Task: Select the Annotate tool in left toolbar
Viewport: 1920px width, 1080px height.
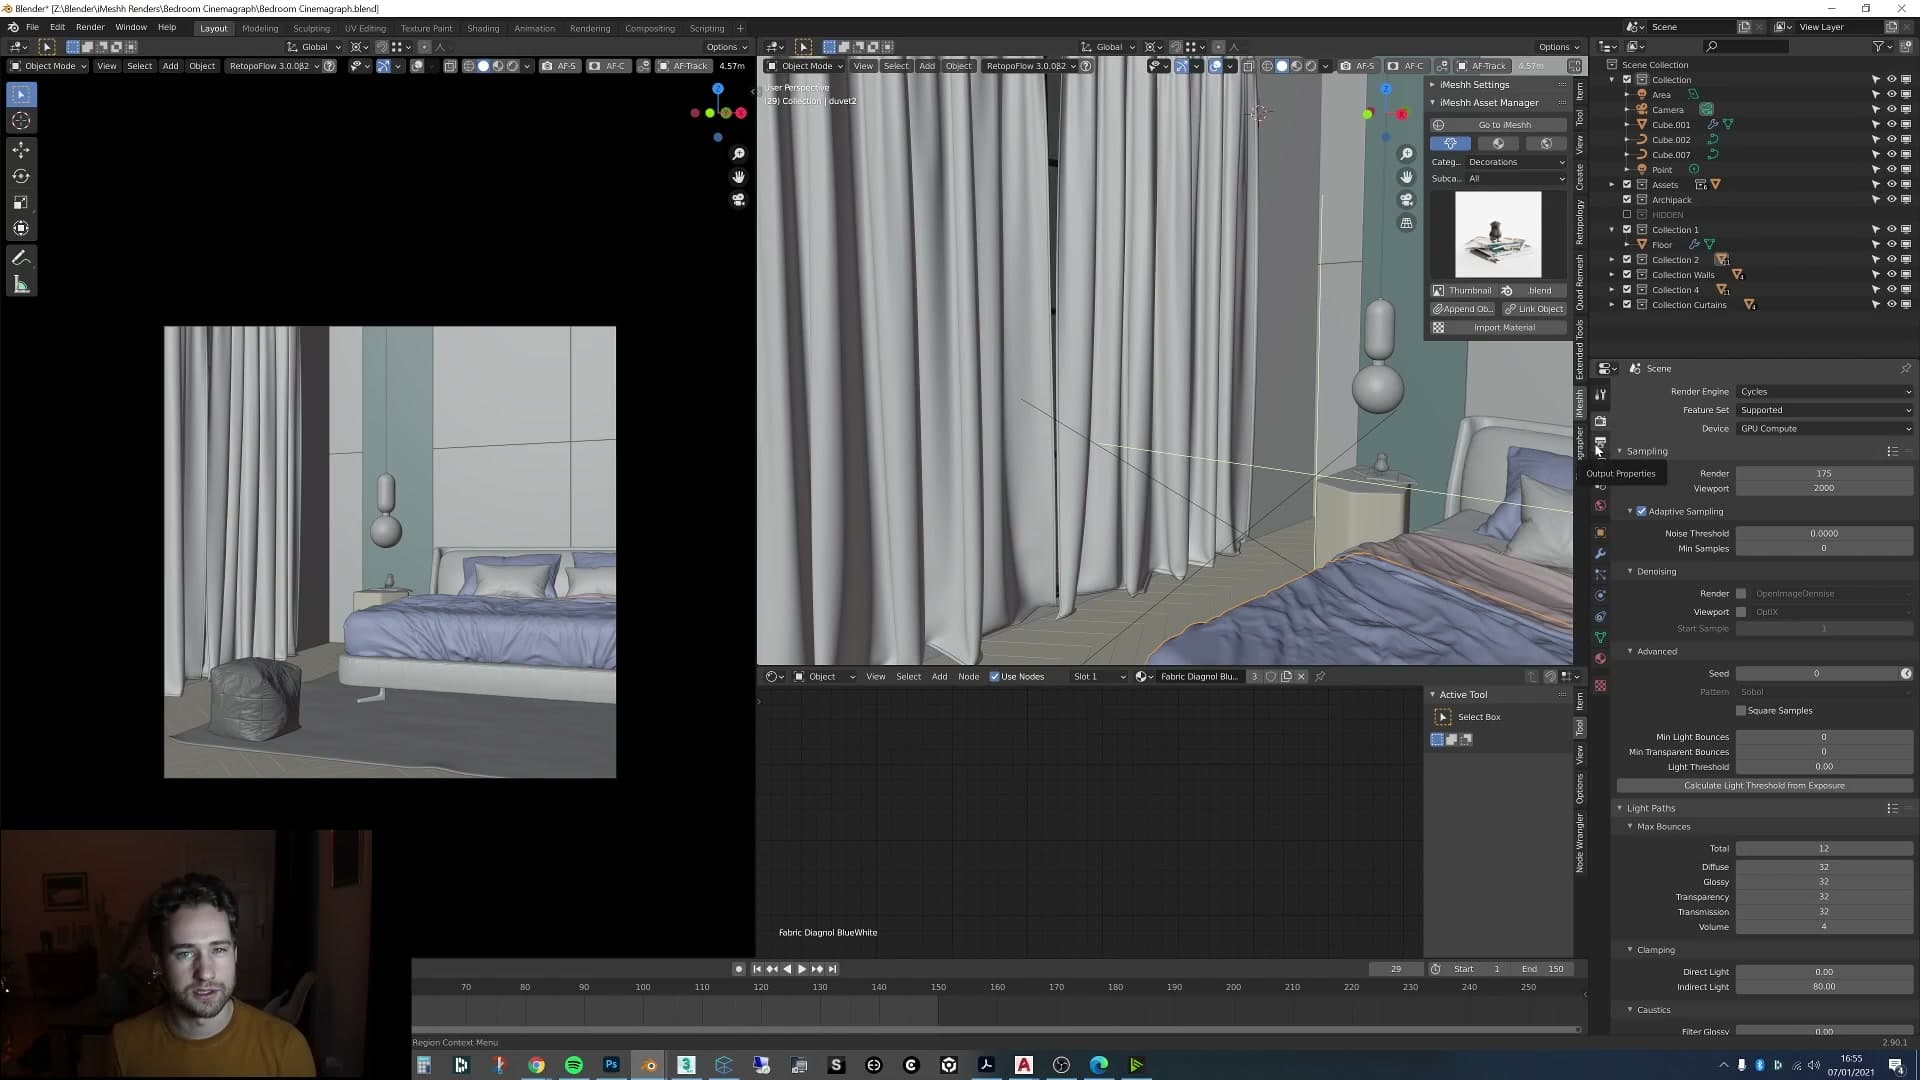Action: pyautogui.click(x=21, y=258)
